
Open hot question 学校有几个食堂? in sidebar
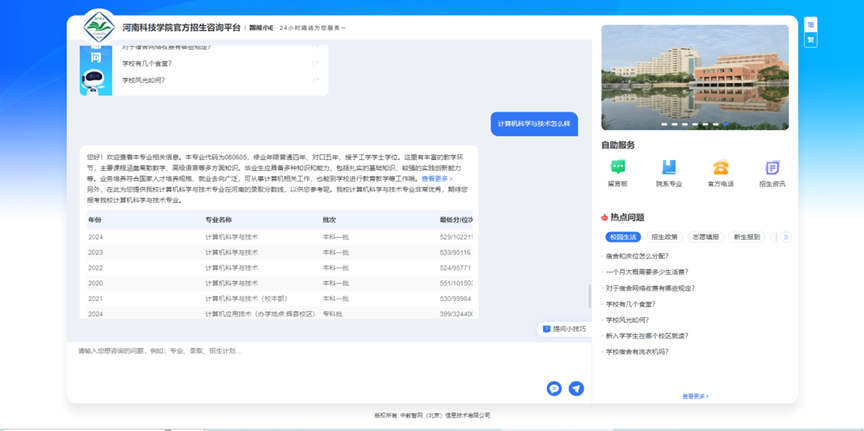pos(630,304)
